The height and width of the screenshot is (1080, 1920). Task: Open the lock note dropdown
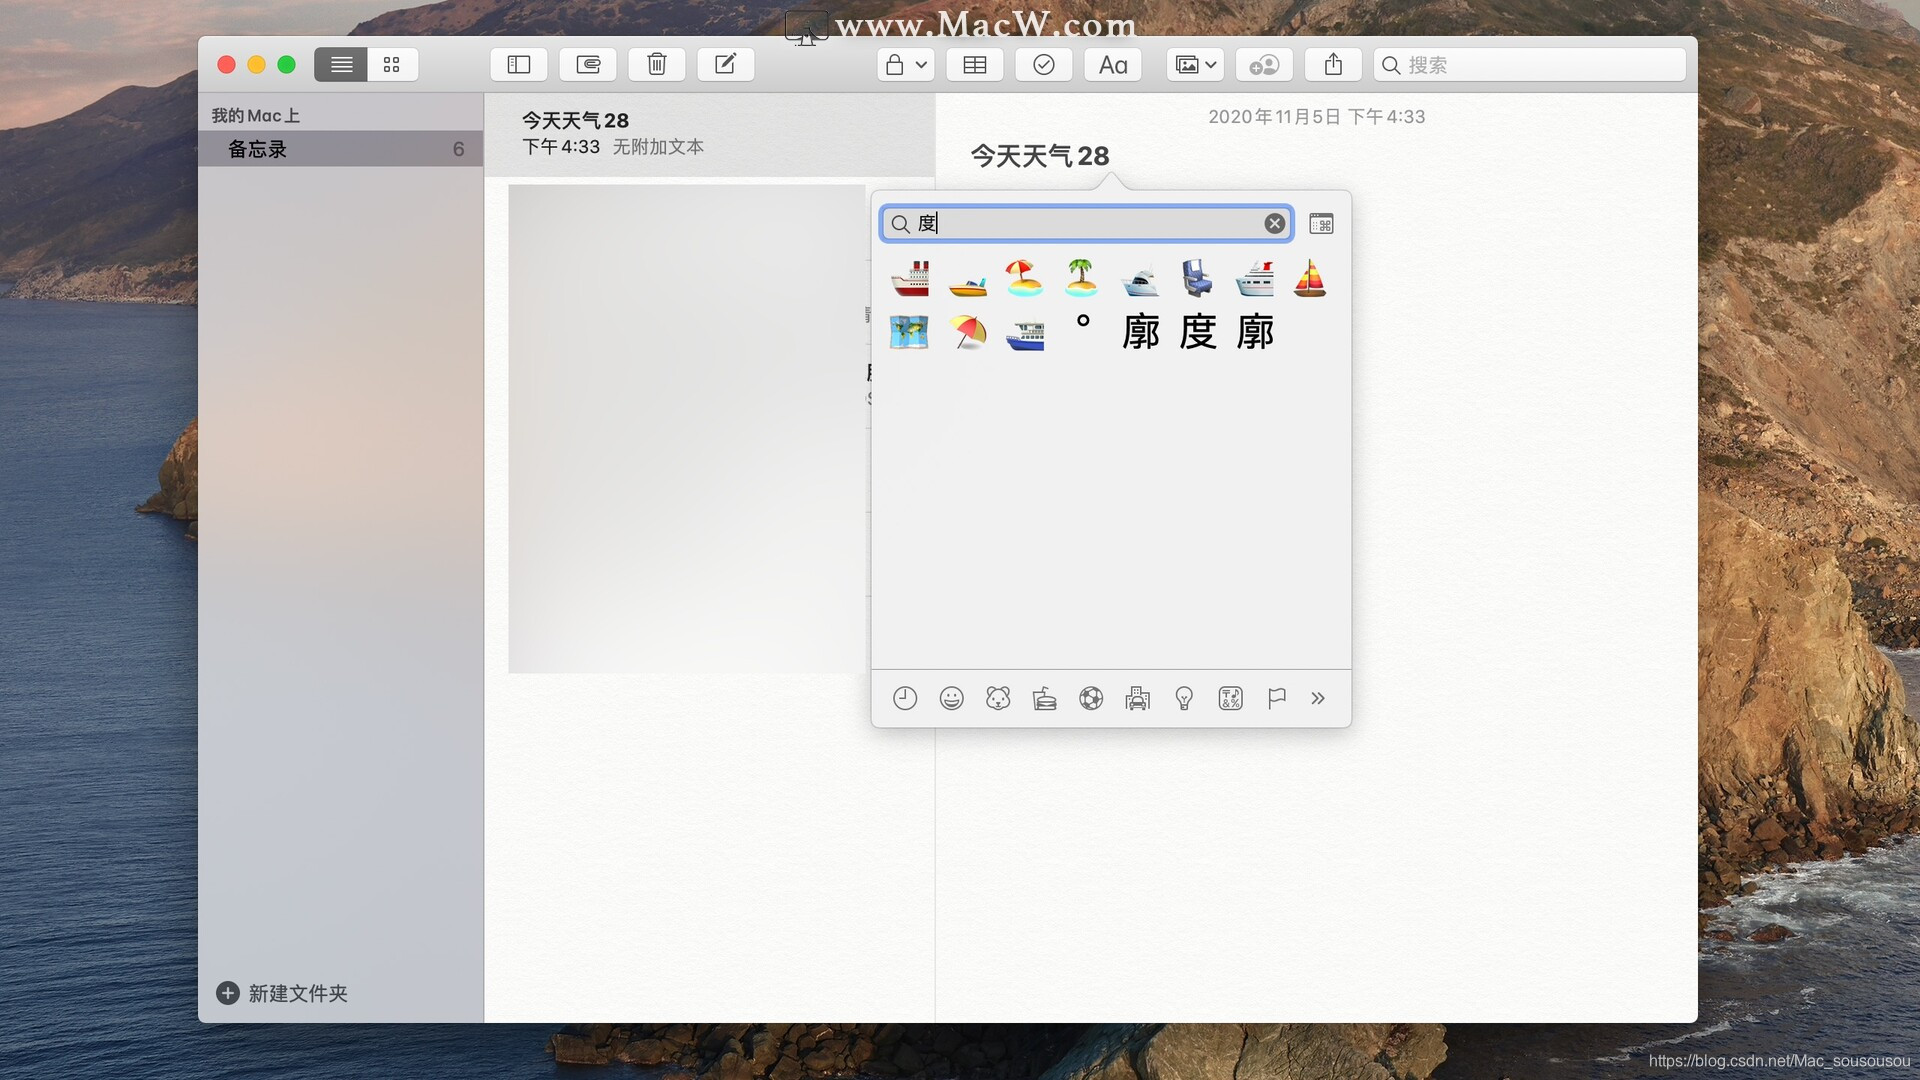906,65
